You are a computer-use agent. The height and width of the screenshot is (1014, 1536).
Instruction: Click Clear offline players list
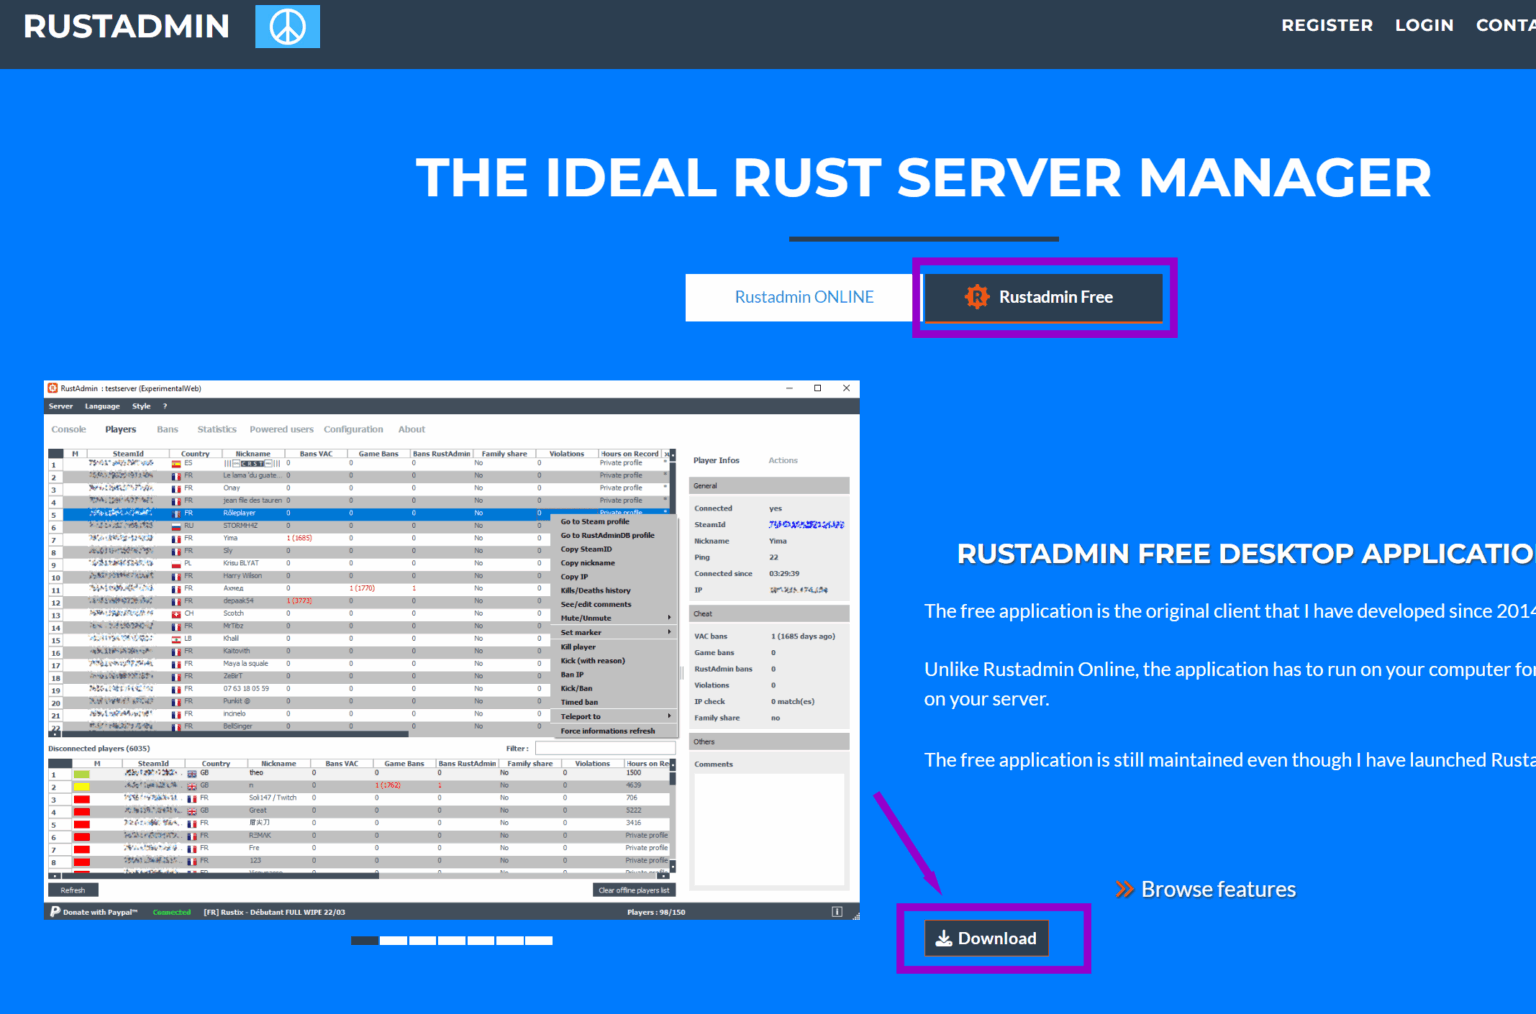pyautogui.click(x=633, y=889)
